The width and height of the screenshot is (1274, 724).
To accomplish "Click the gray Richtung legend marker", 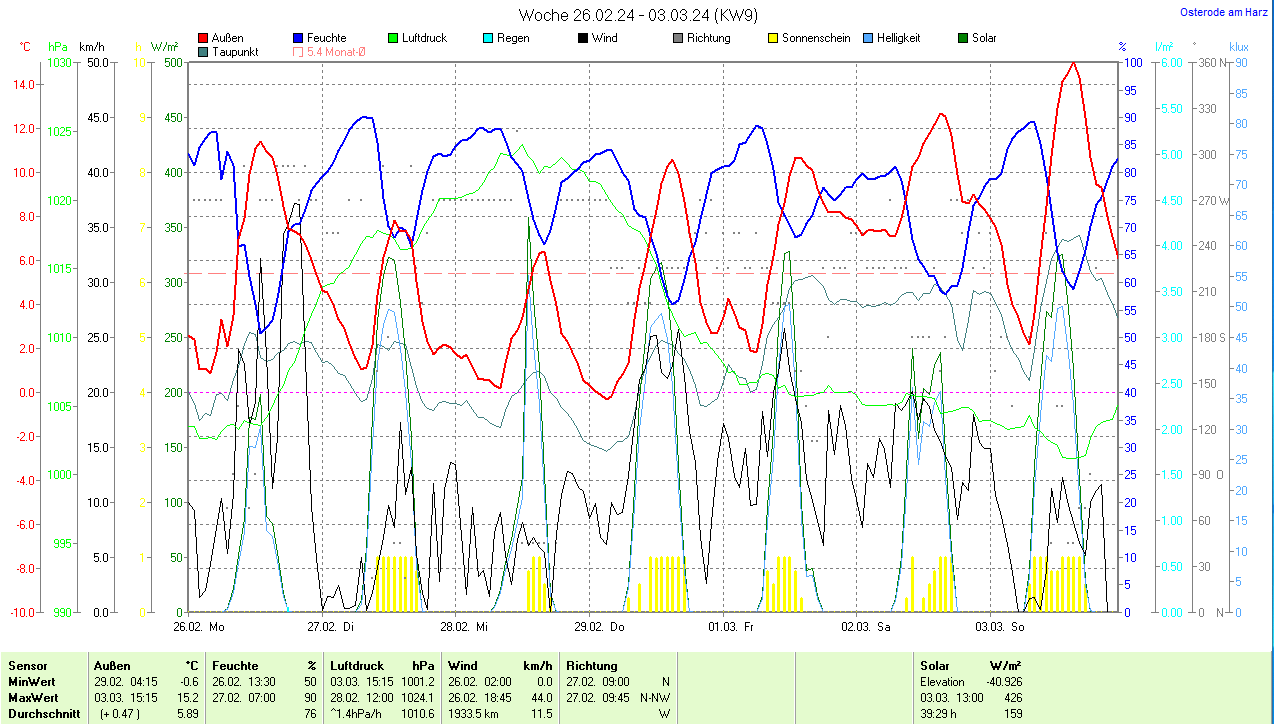I will click(677, 38).
